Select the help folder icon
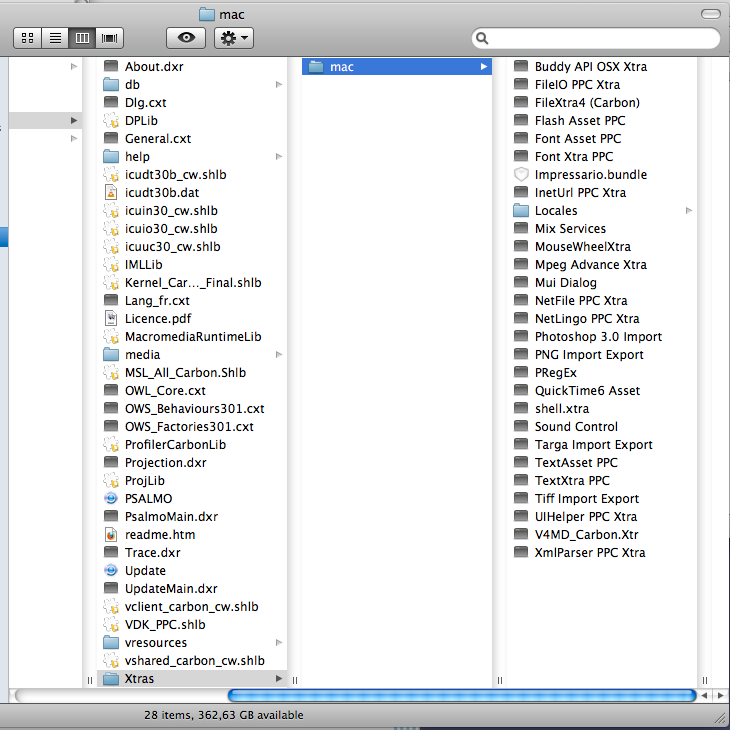Screen dimensions: 730x730 111,156
